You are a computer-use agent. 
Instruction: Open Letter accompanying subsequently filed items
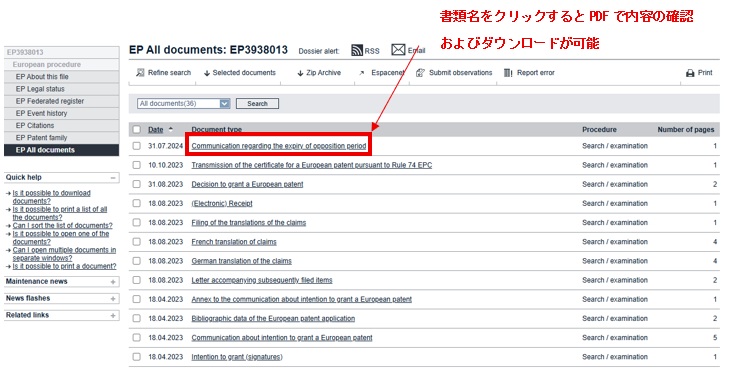point(262,280)
